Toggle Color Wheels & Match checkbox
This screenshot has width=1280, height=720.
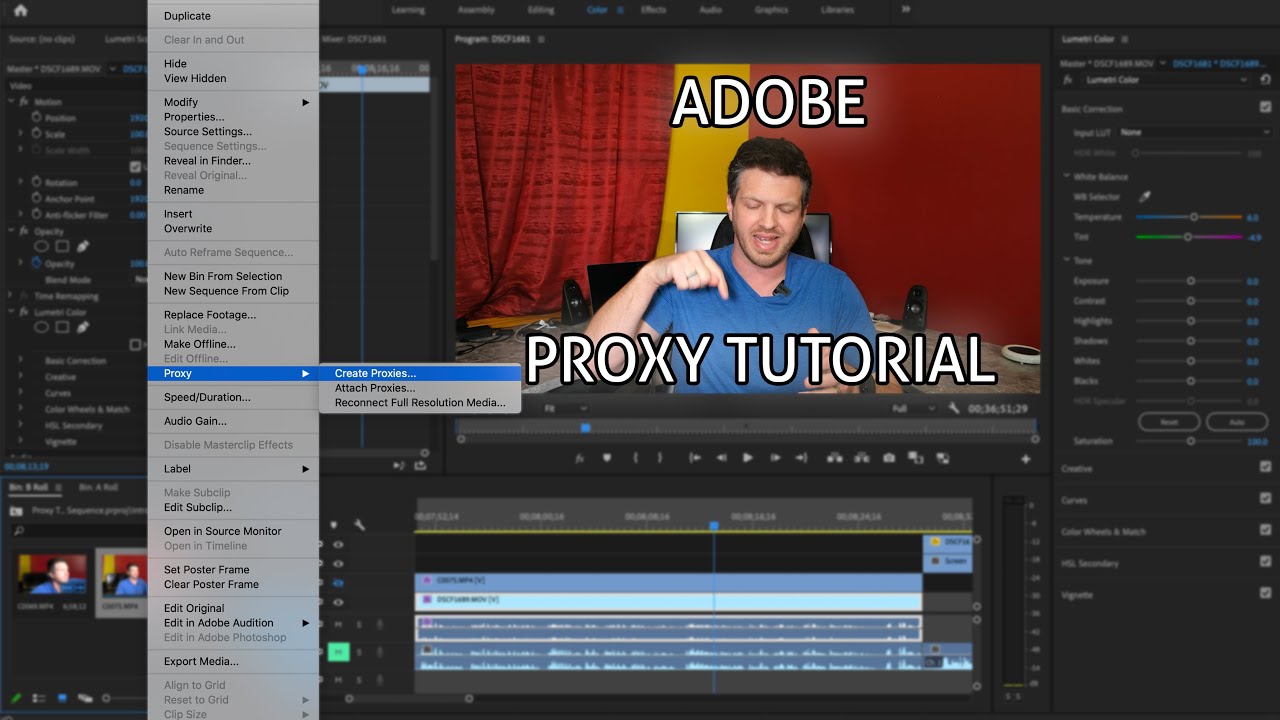(1266, 531)
